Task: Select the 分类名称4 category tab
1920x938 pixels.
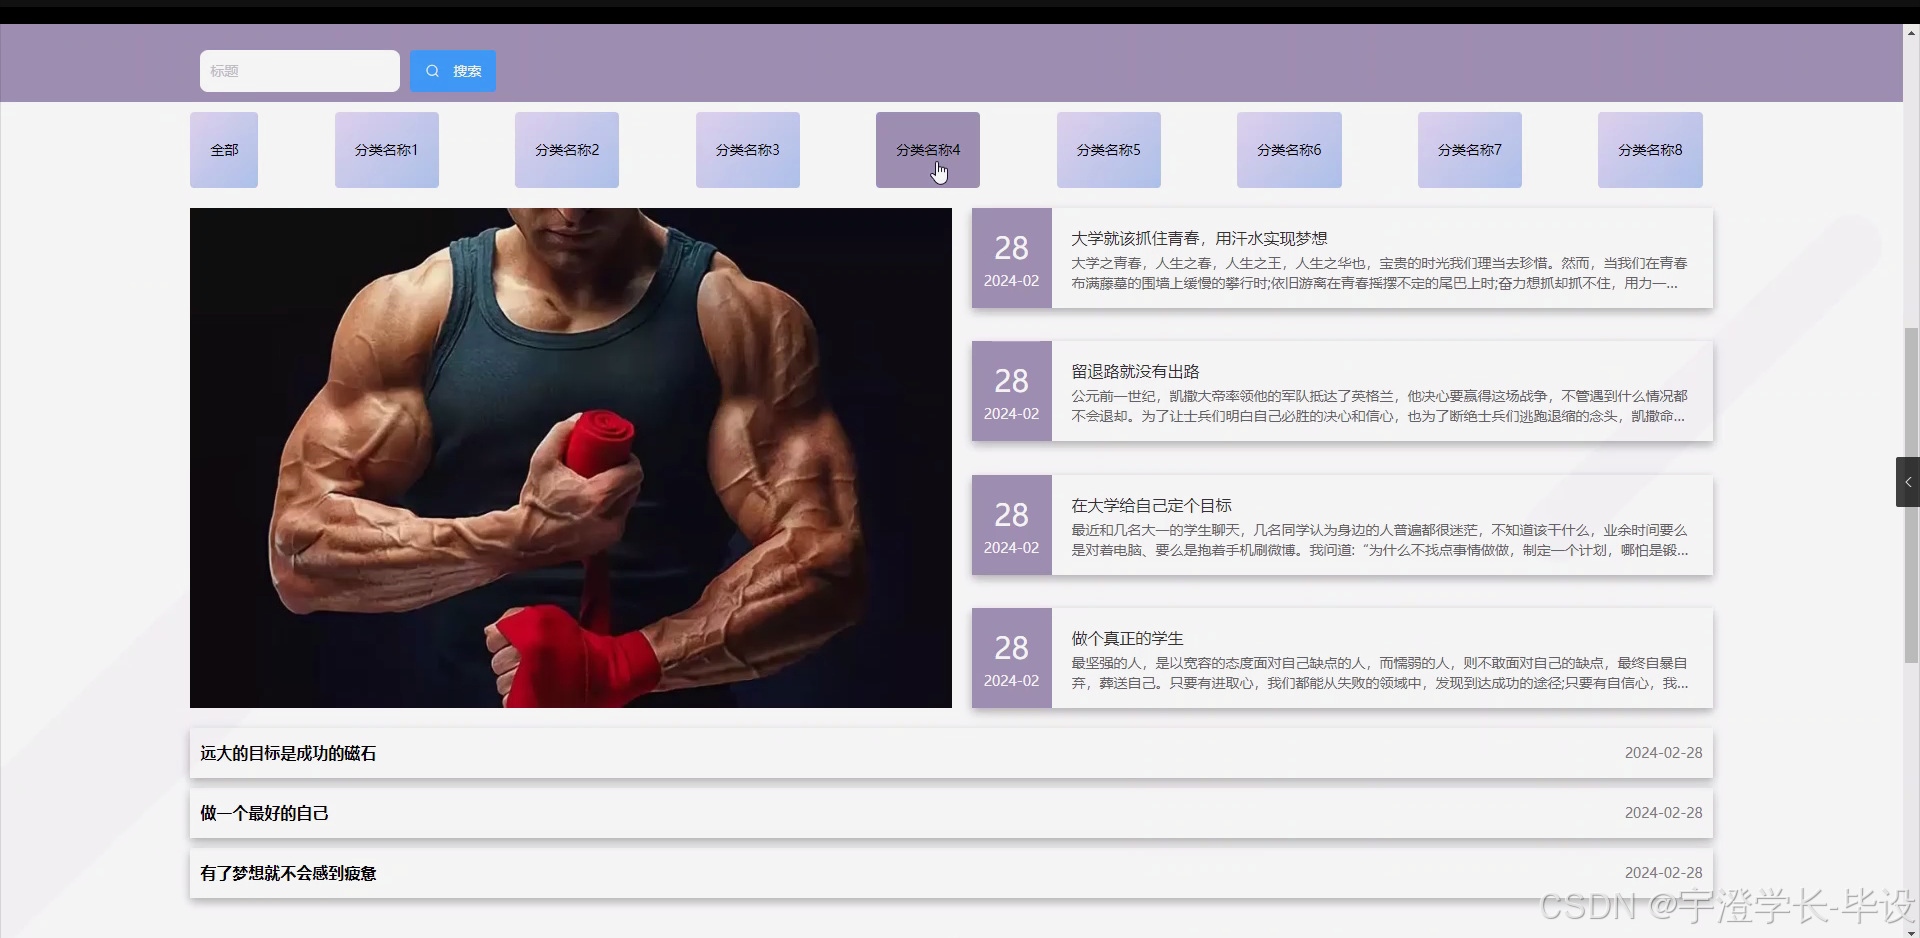Action: coord(927,149)
